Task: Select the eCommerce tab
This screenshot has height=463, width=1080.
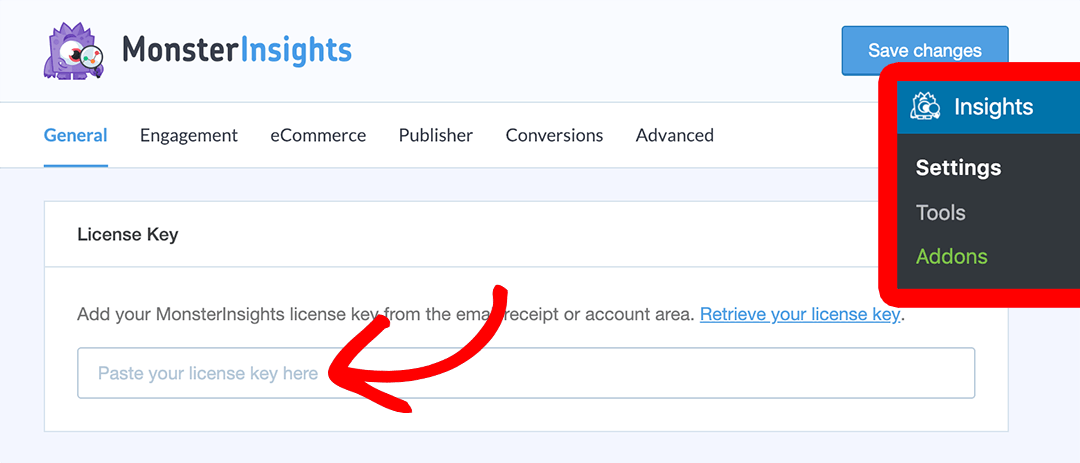Action: [x=318, y=135]
